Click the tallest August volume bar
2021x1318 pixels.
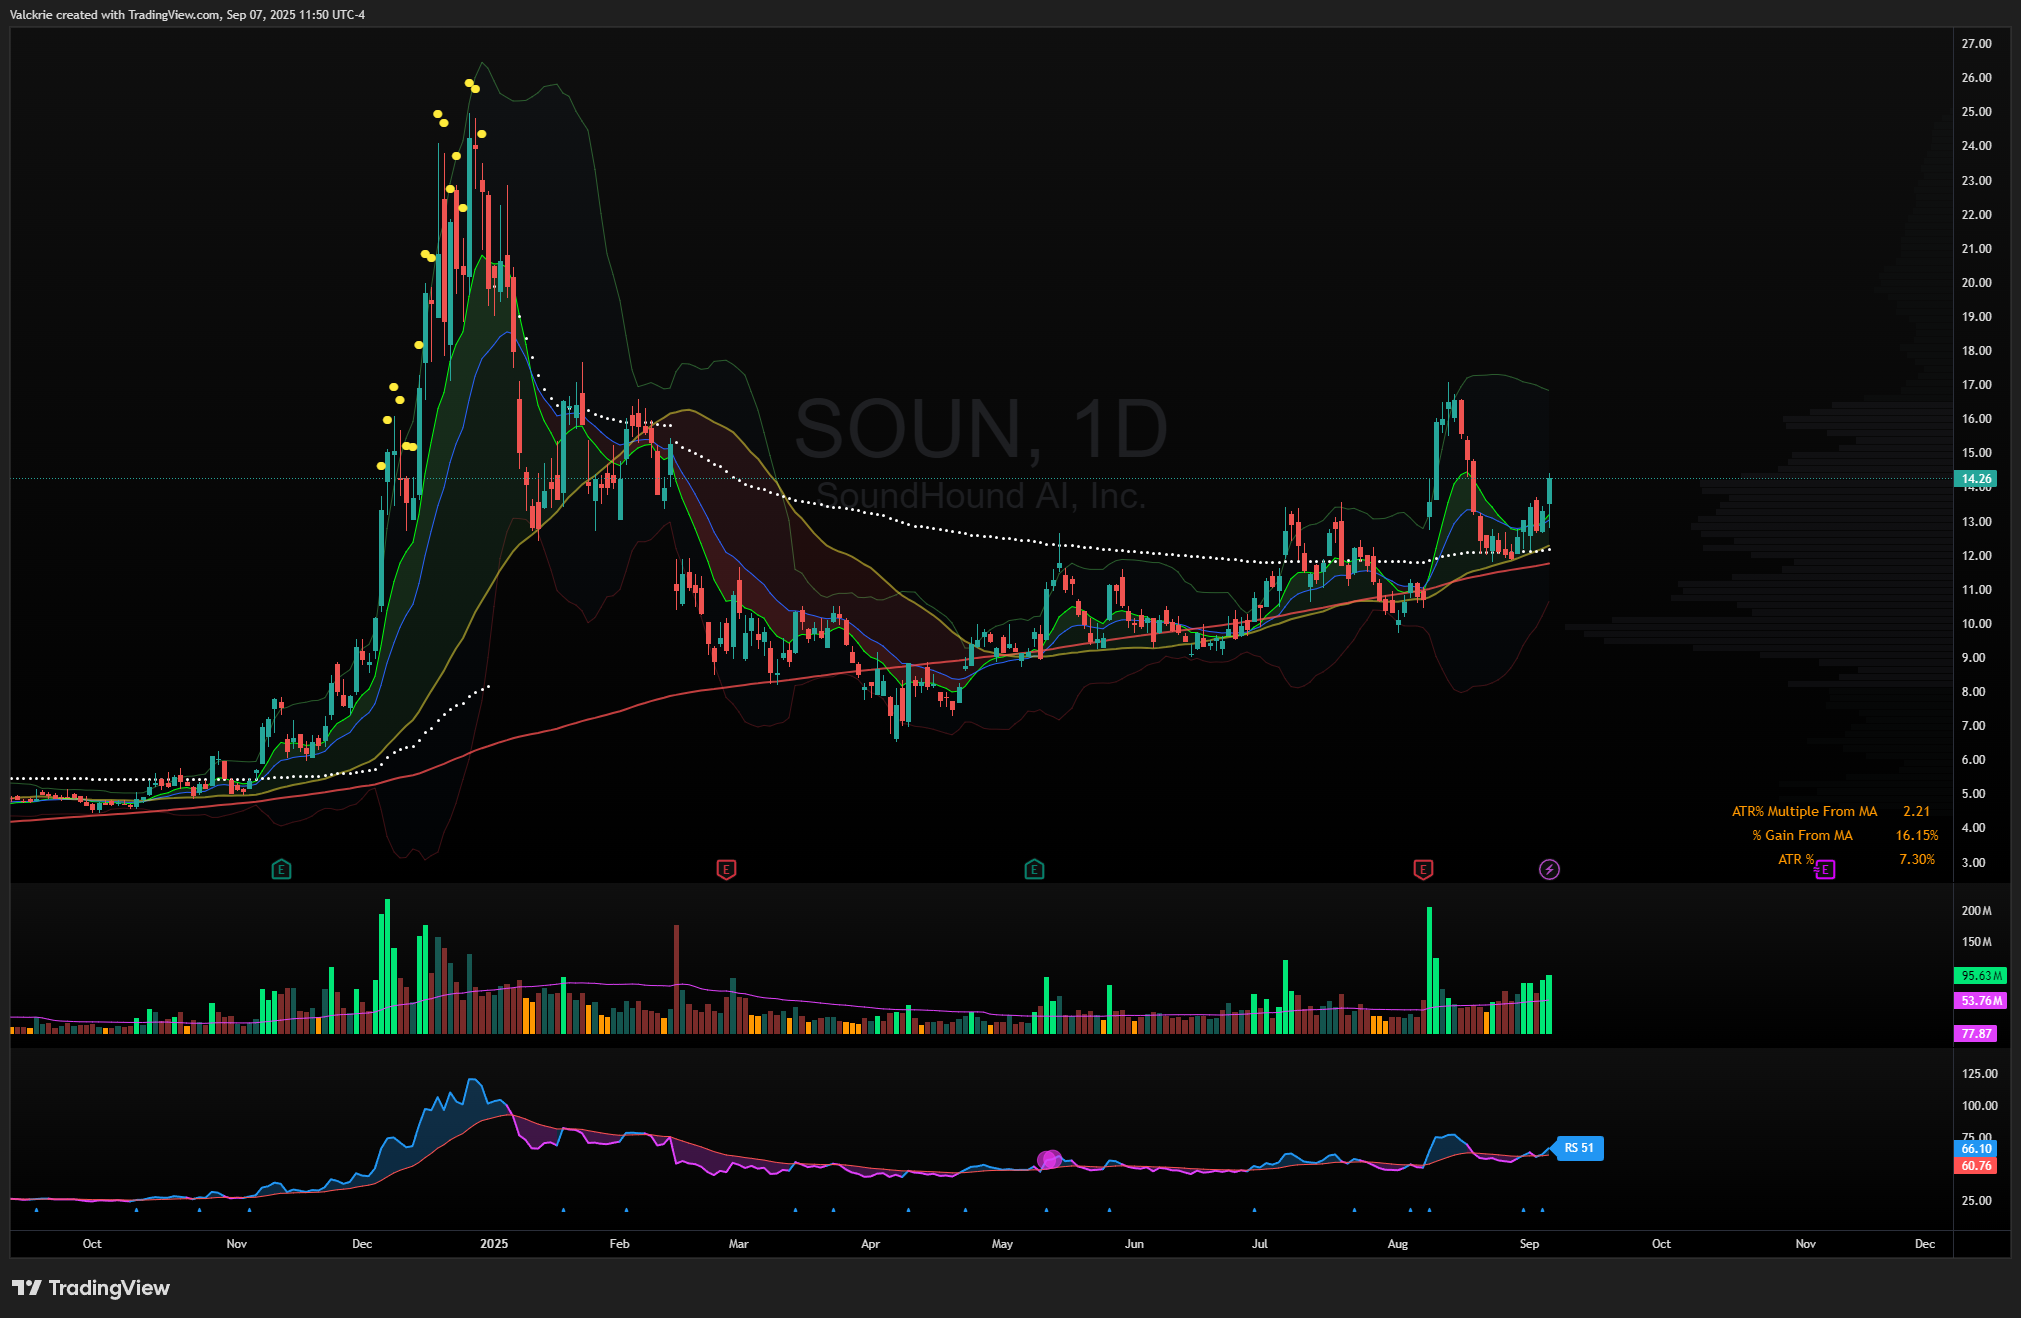[x=1429, y=970]
